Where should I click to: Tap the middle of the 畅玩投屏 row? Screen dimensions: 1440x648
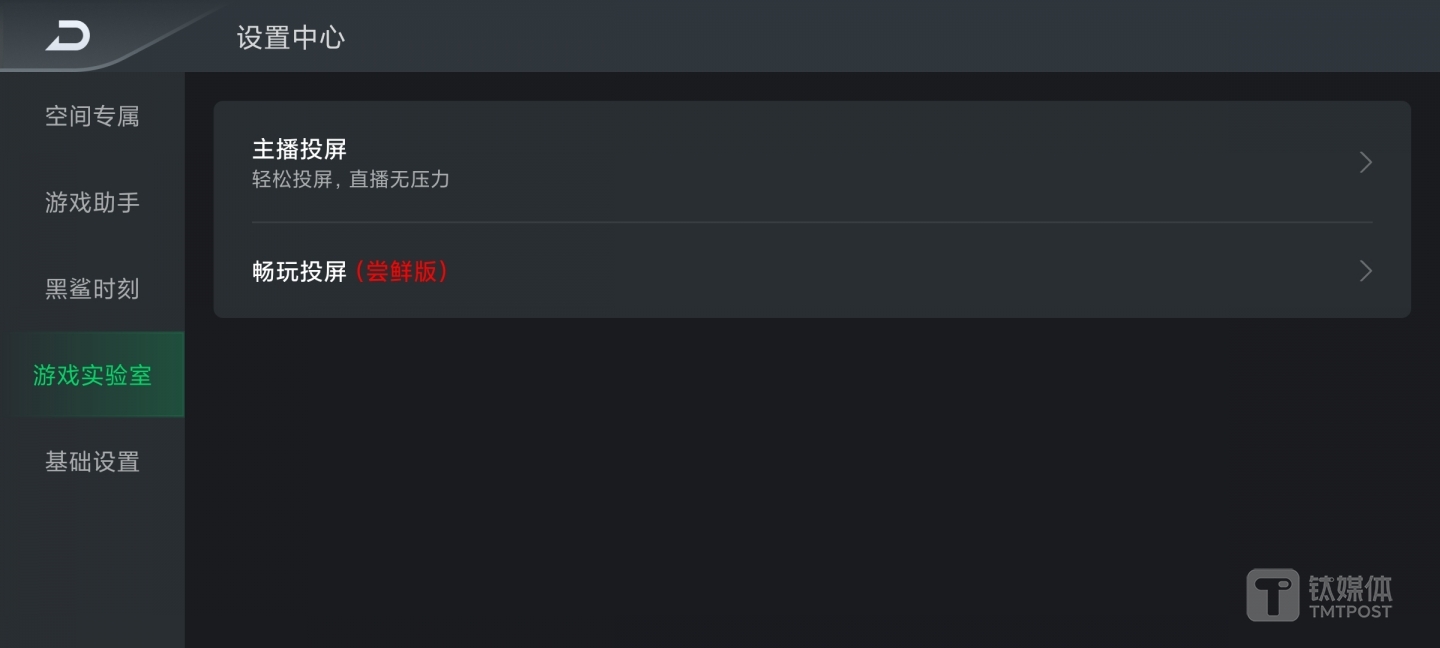coord(812,271)
